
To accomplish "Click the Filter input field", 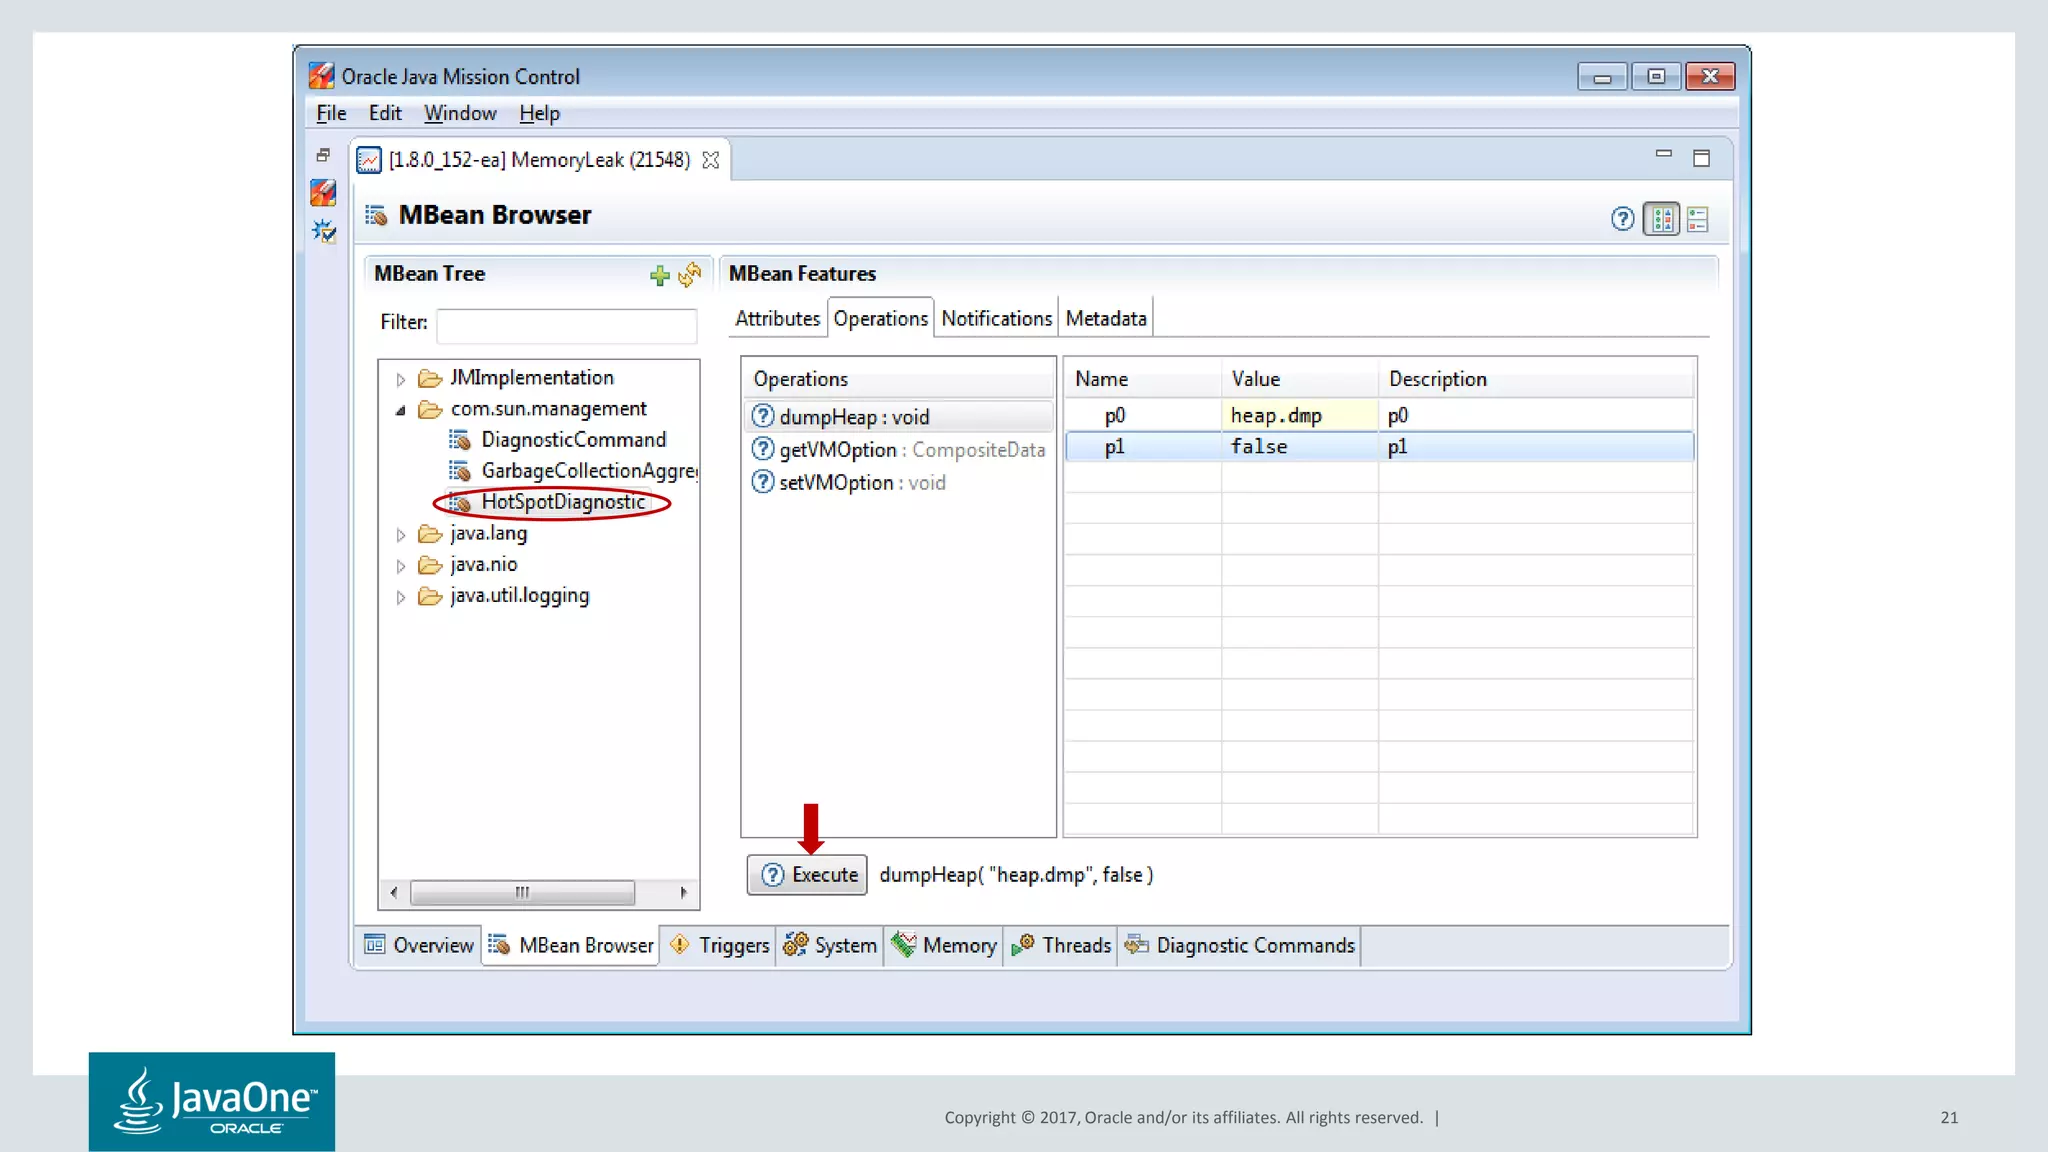I will coord(566,324).
